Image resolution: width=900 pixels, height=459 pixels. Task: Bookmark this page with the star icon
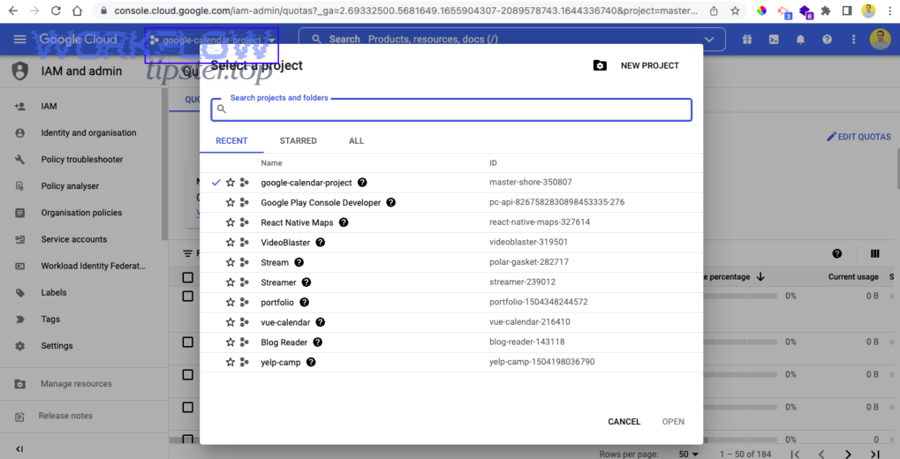point(735,11)
